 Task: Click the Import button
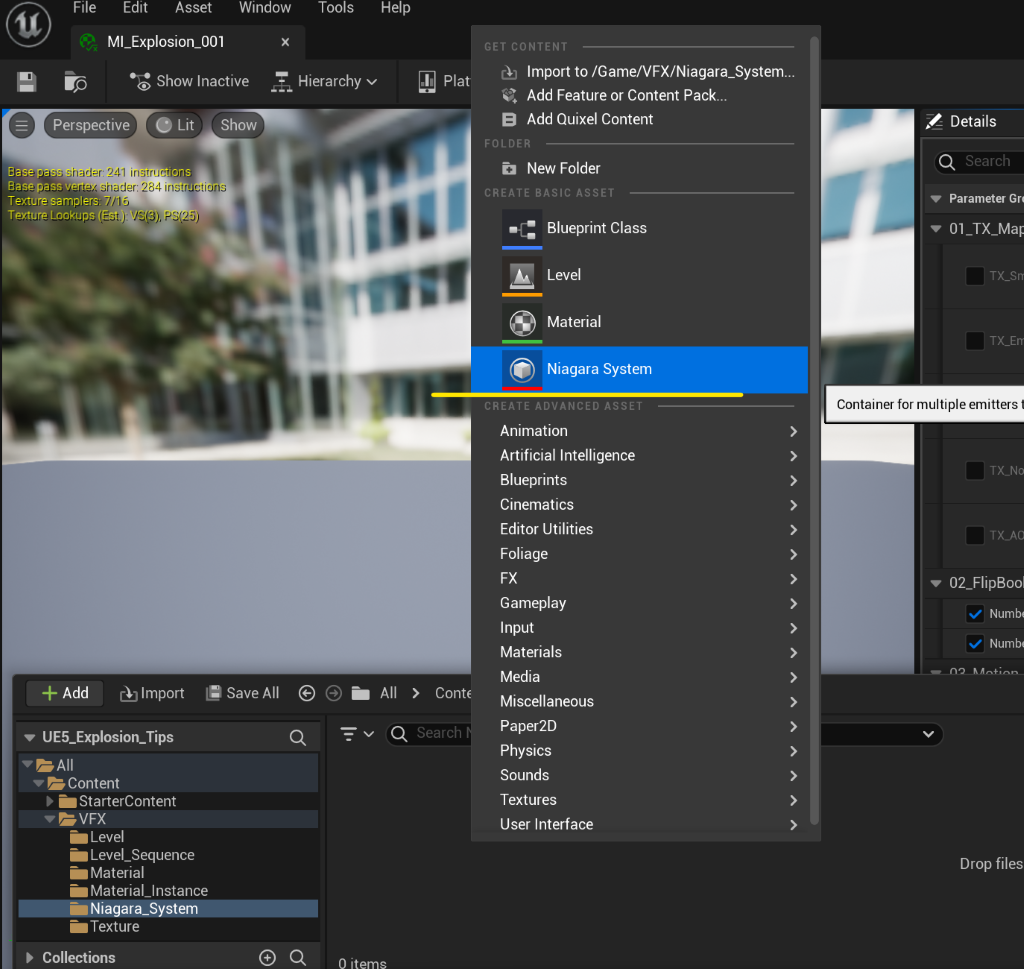(x=152, y=693)
